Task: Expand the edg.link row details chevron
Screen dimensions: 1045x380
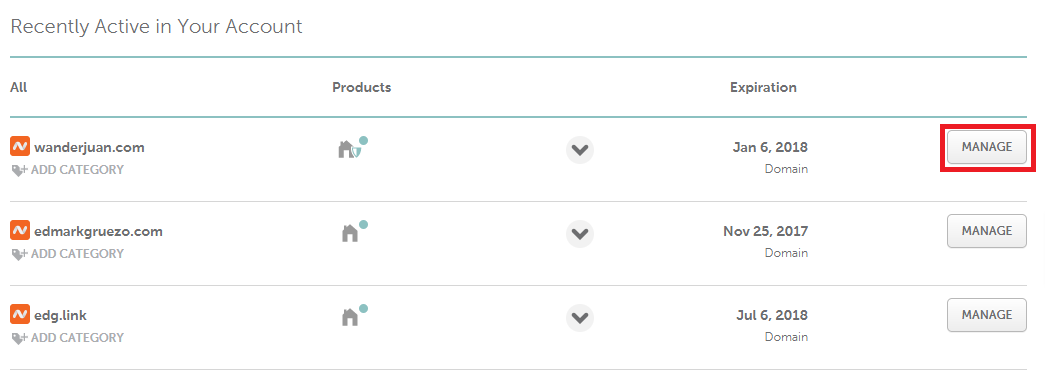Action: pyautogui.click(x=580, y=317)
